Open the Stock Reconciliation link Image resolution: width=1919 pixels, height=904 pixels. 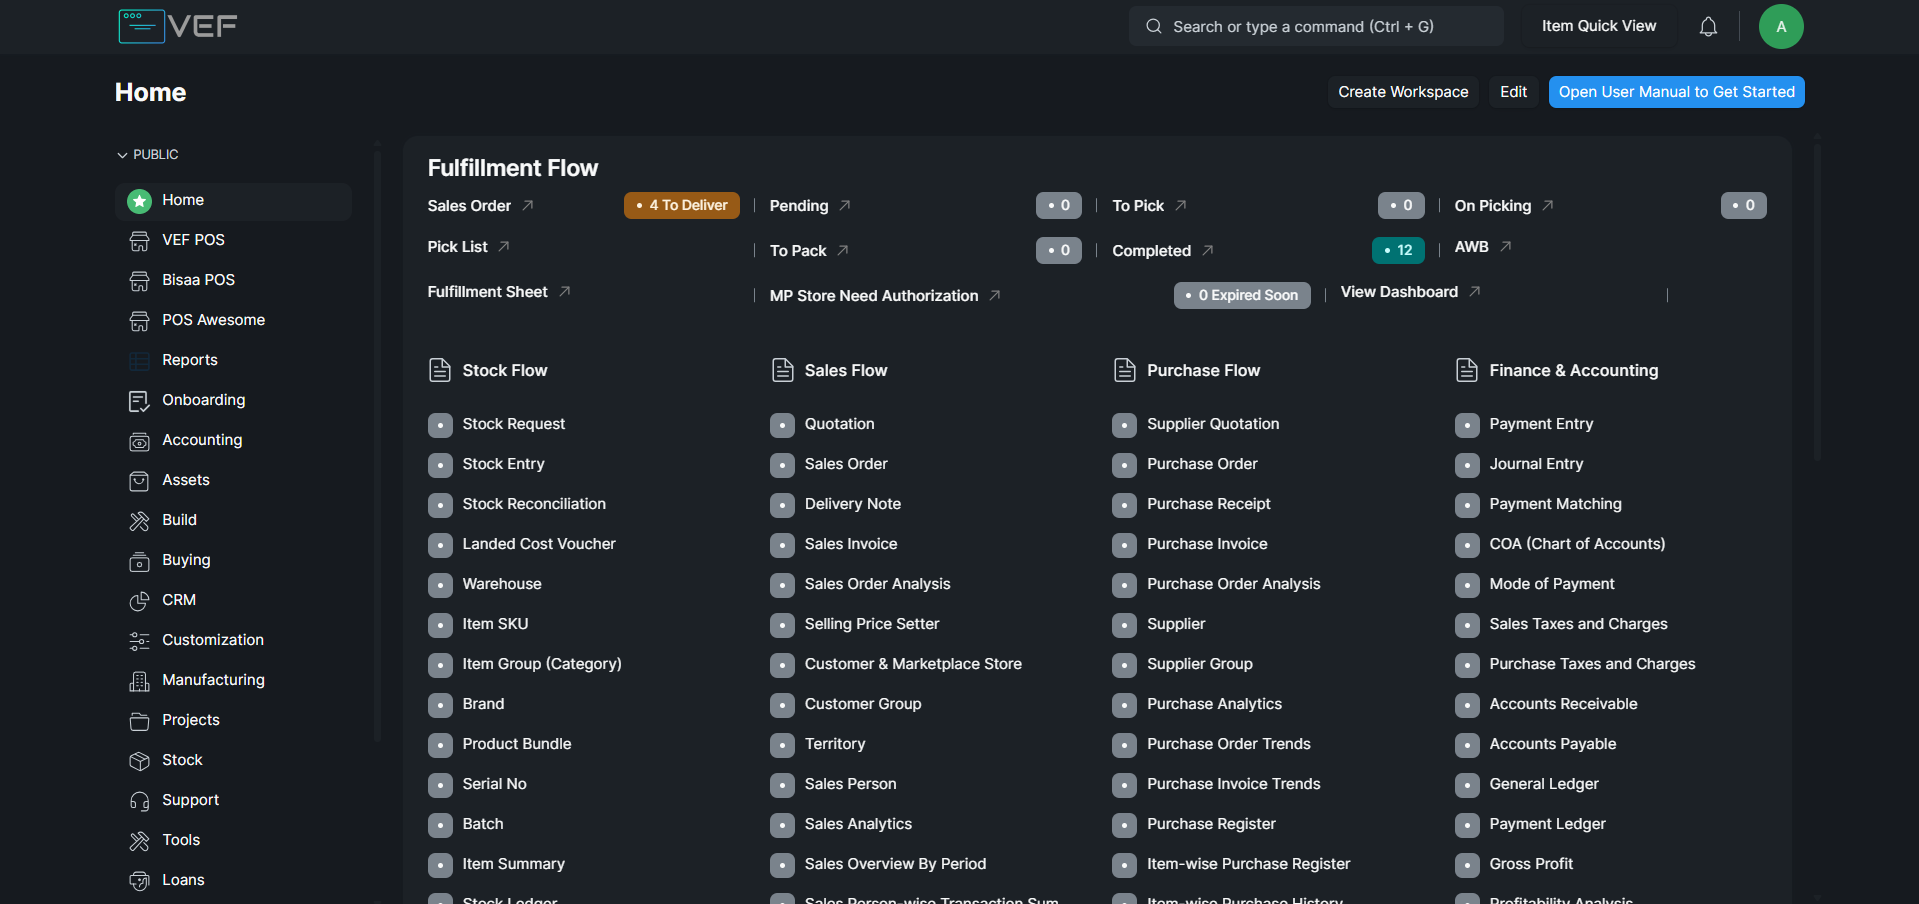[x=533, y=504]
